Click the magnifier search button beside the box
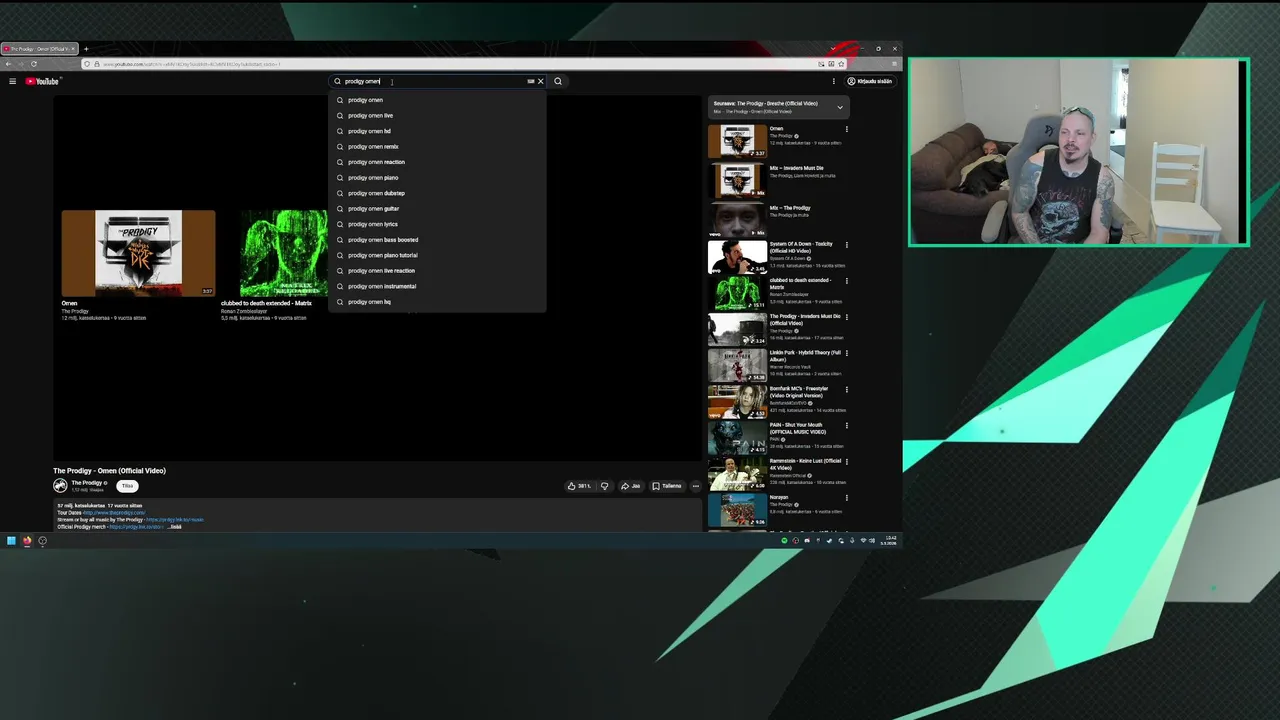Image resolution: width=1280 pixels, height=720 pixels. (558, 81)
